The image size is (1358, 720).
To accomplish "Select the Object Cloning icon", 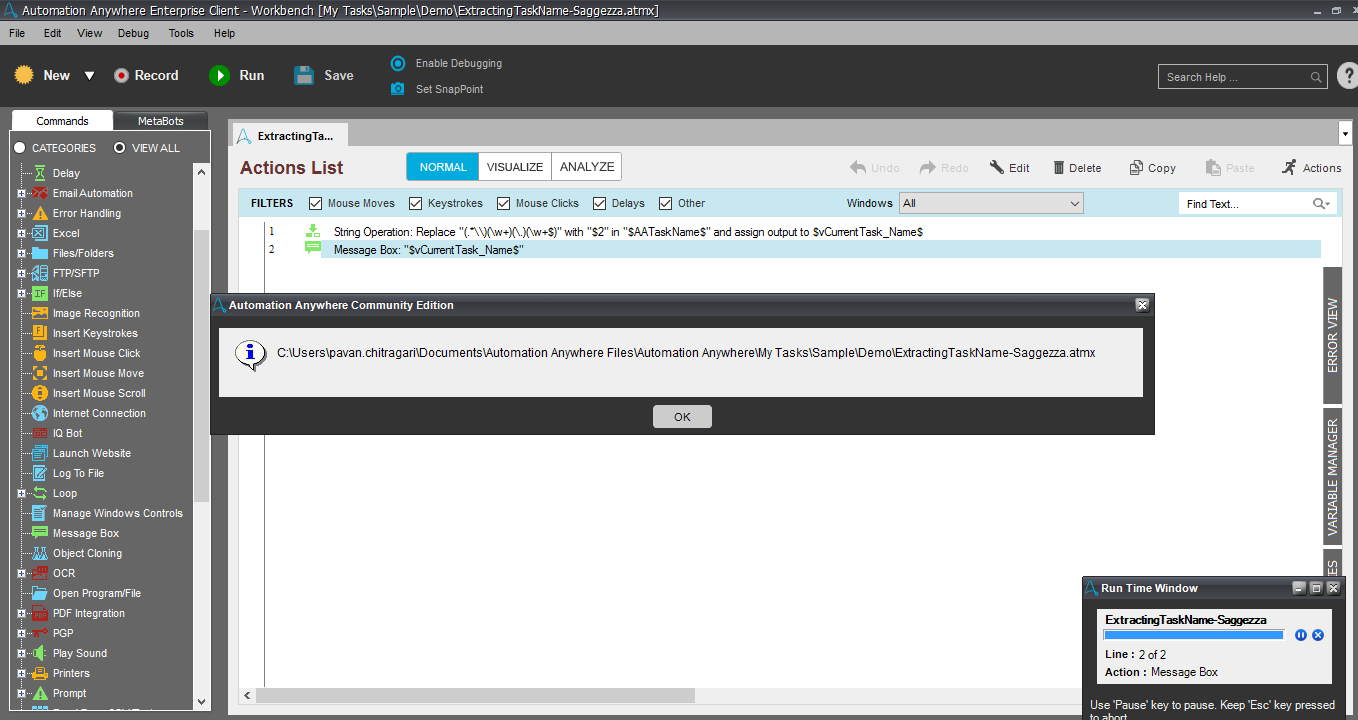I will [x=40, y=553].
